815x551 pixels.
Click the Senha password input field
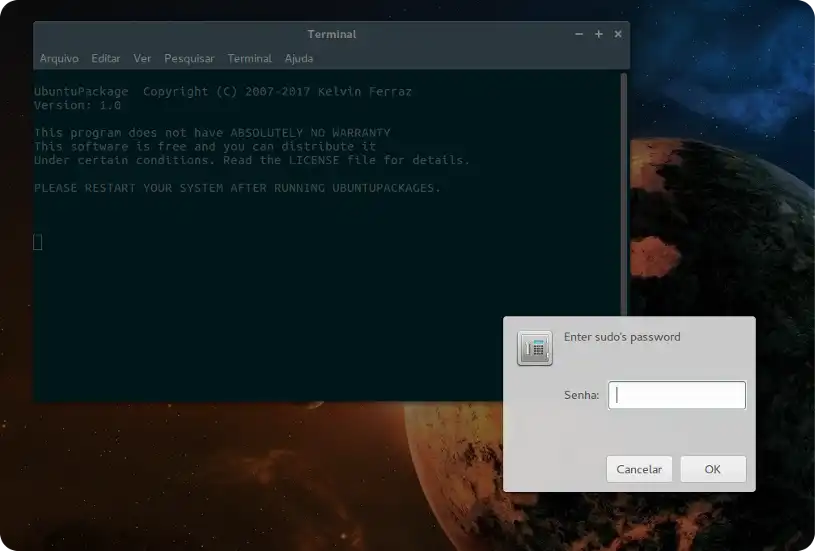pos(677,395)
